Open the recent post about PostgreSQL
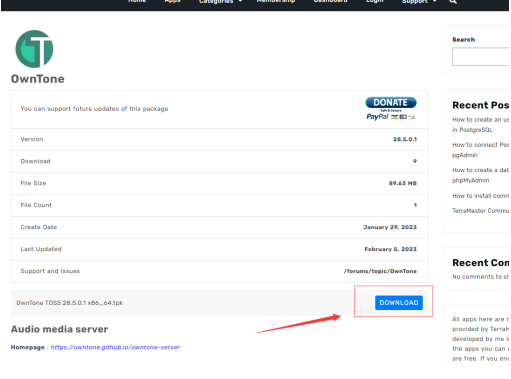511x379 pixels. [480, 124]
